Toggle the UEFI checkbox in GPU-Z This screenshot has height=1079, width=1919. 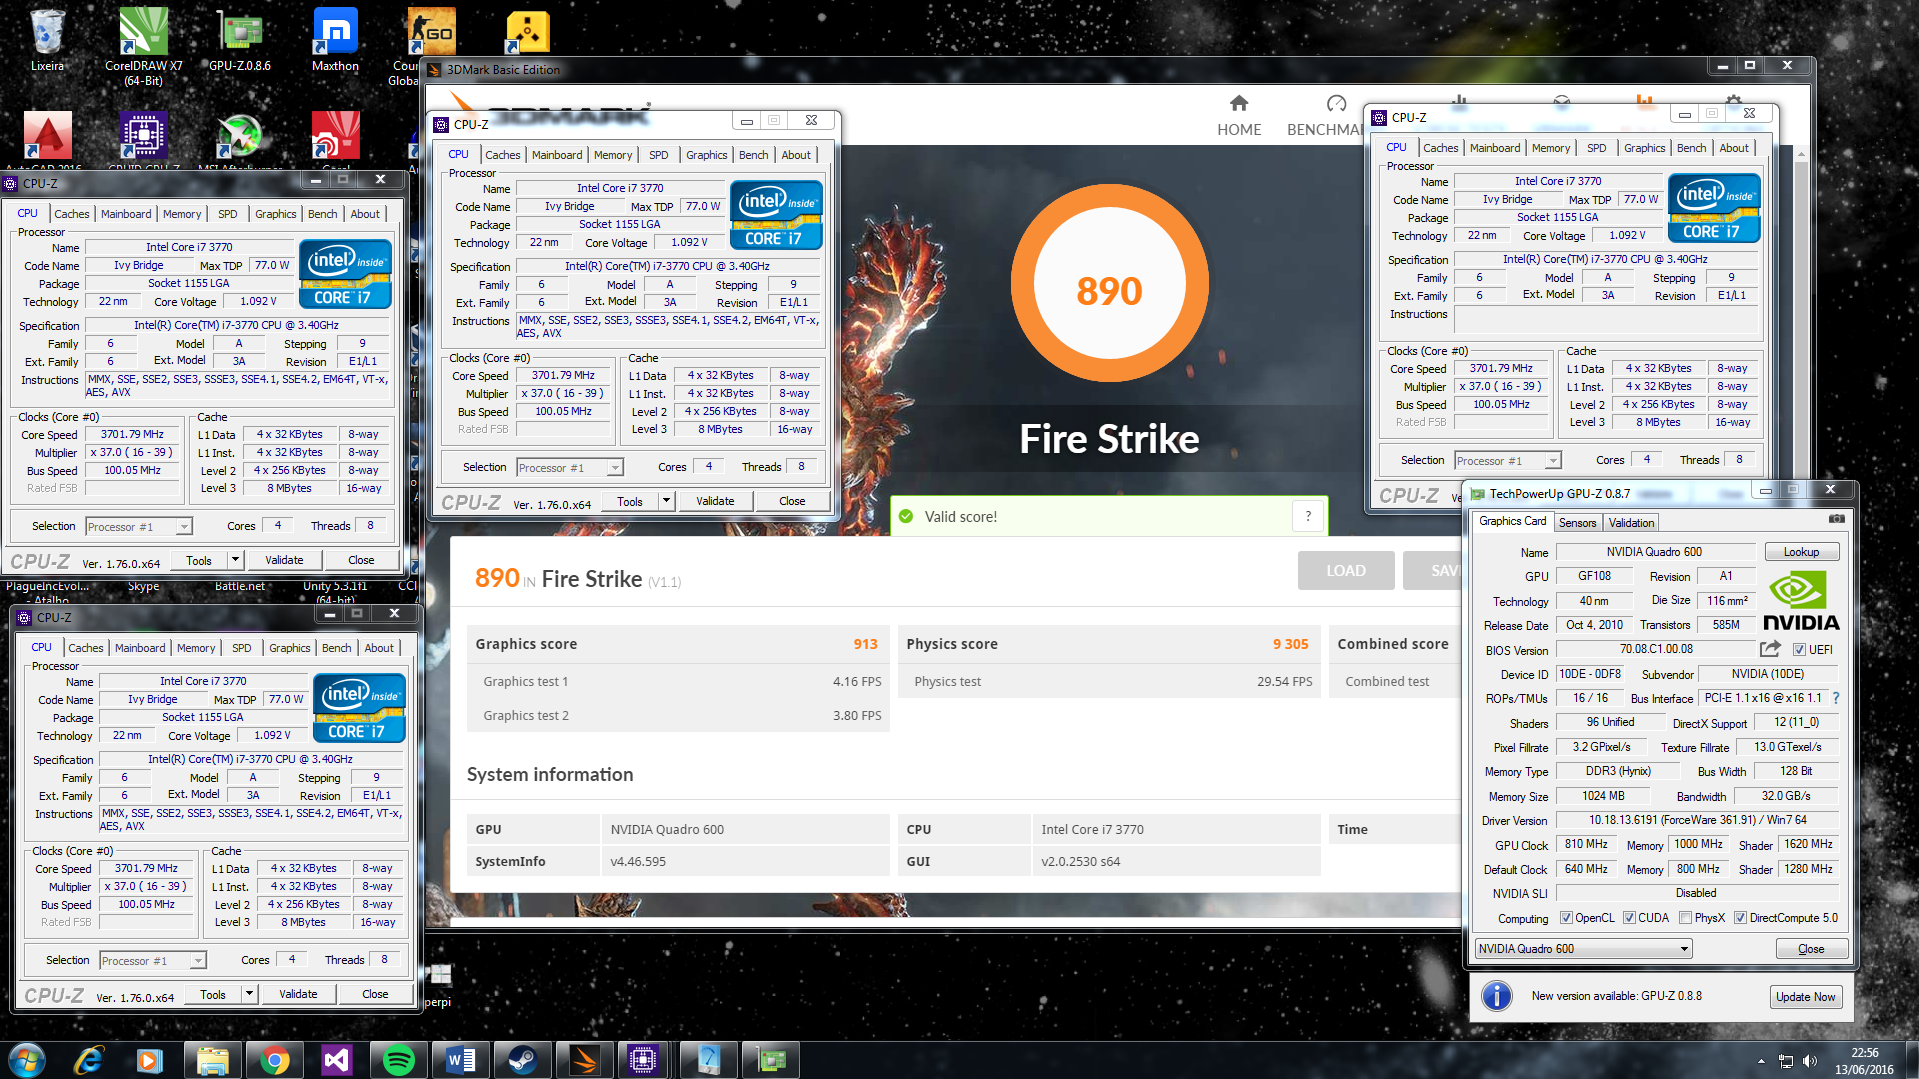point(1799,650)
